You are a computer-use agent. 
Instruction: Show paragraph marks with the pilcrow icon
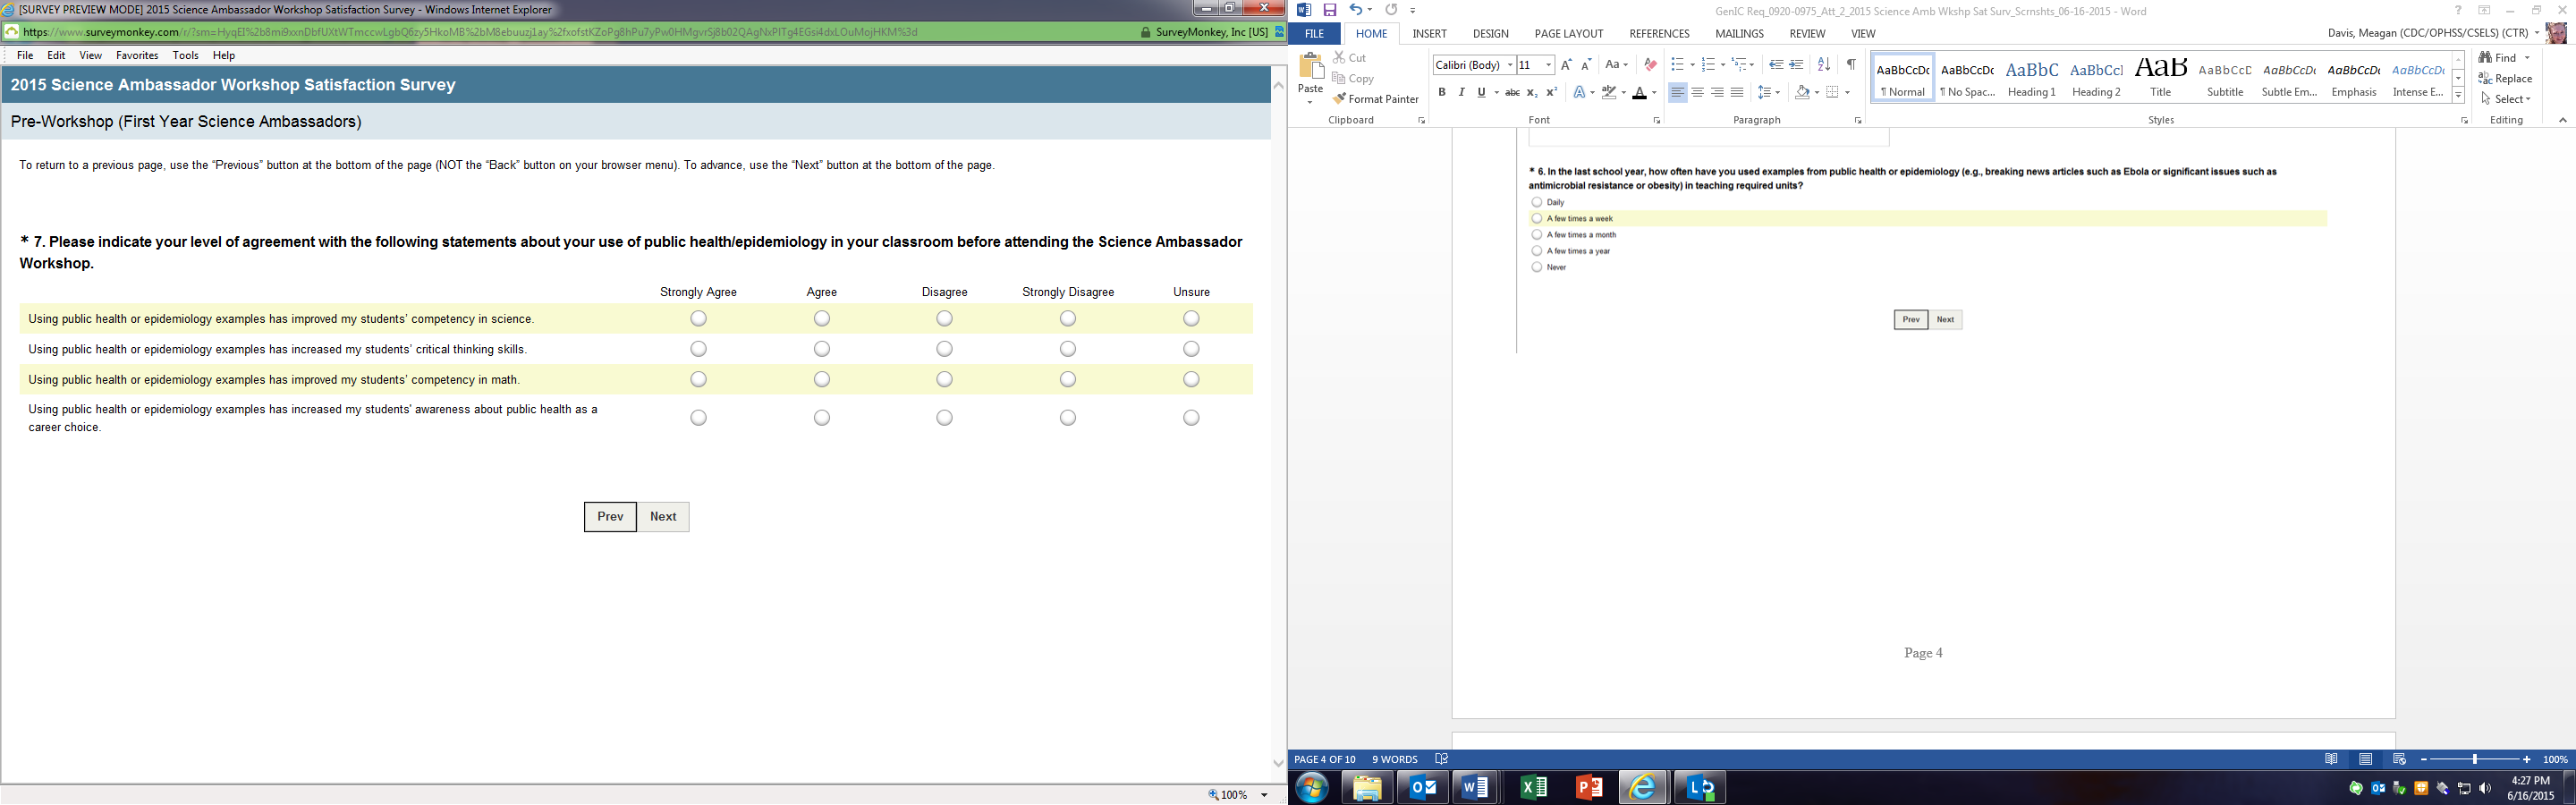1851,64
